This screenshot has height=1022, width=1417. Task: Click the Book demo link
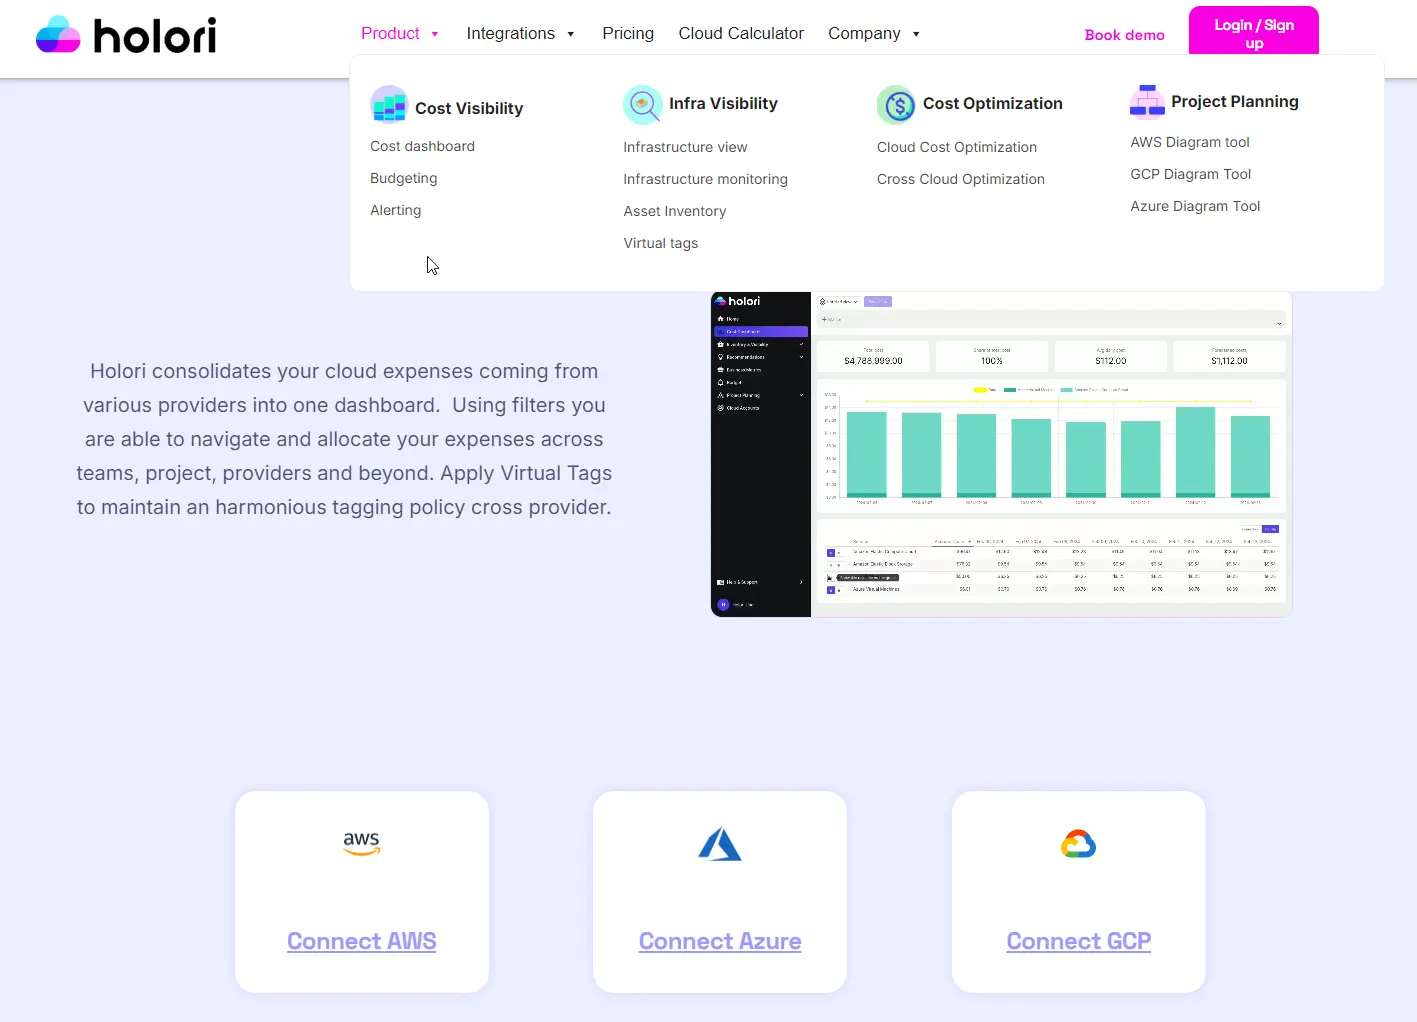point(1125,35)
